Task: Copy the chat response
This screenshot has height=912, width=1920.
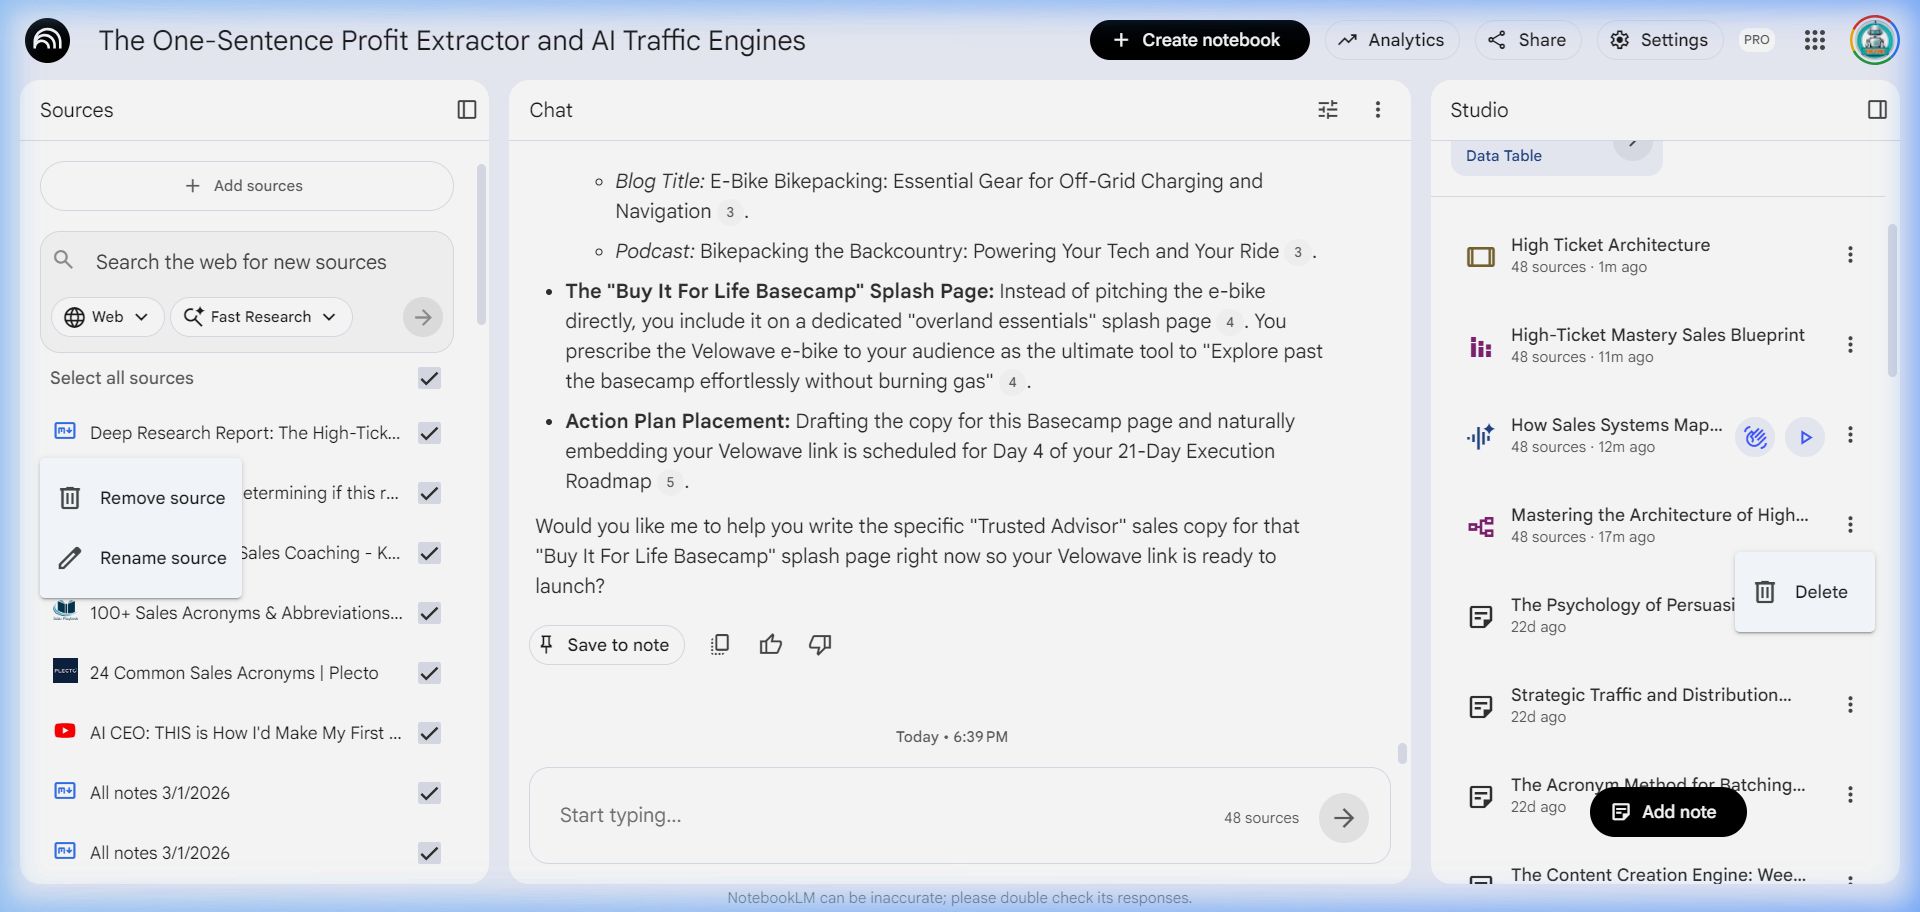Action: point(720,645)
